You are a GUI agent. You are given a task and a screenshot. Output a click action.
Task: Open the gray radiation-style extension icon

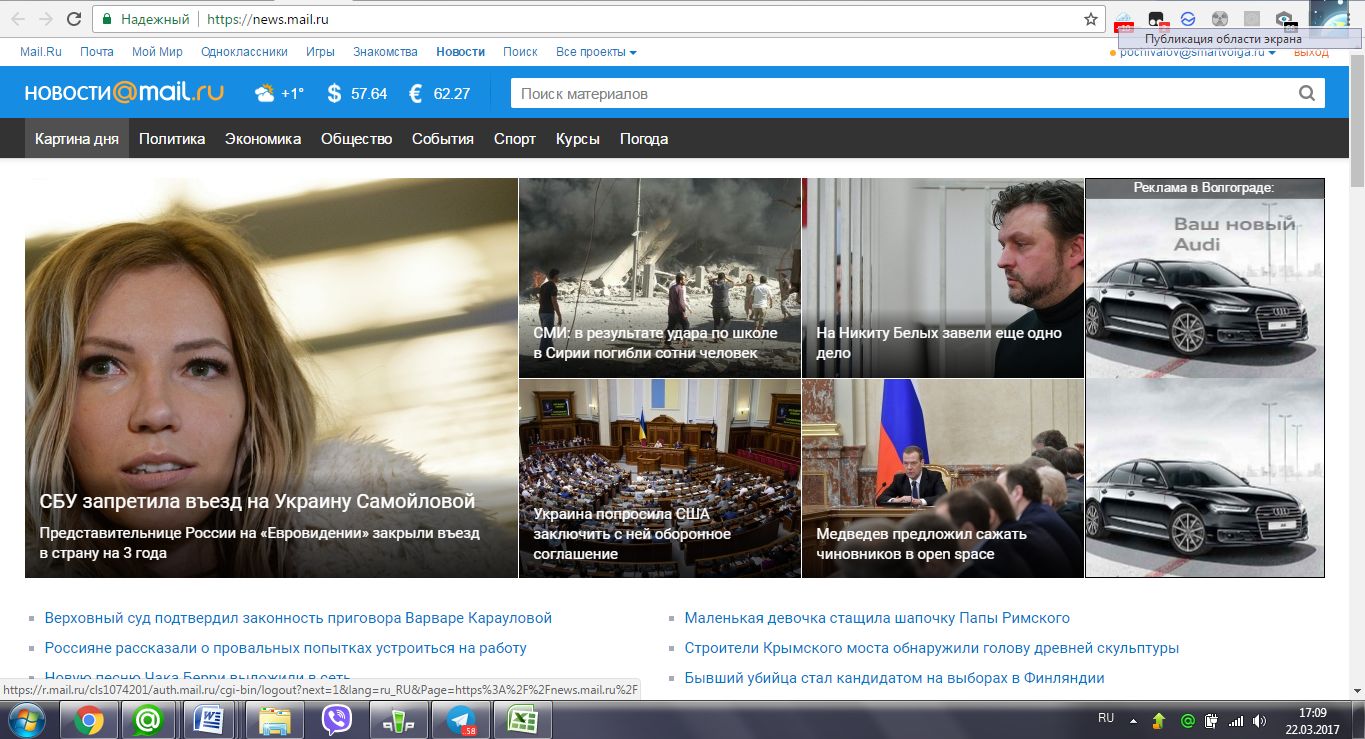[1219, 19]
